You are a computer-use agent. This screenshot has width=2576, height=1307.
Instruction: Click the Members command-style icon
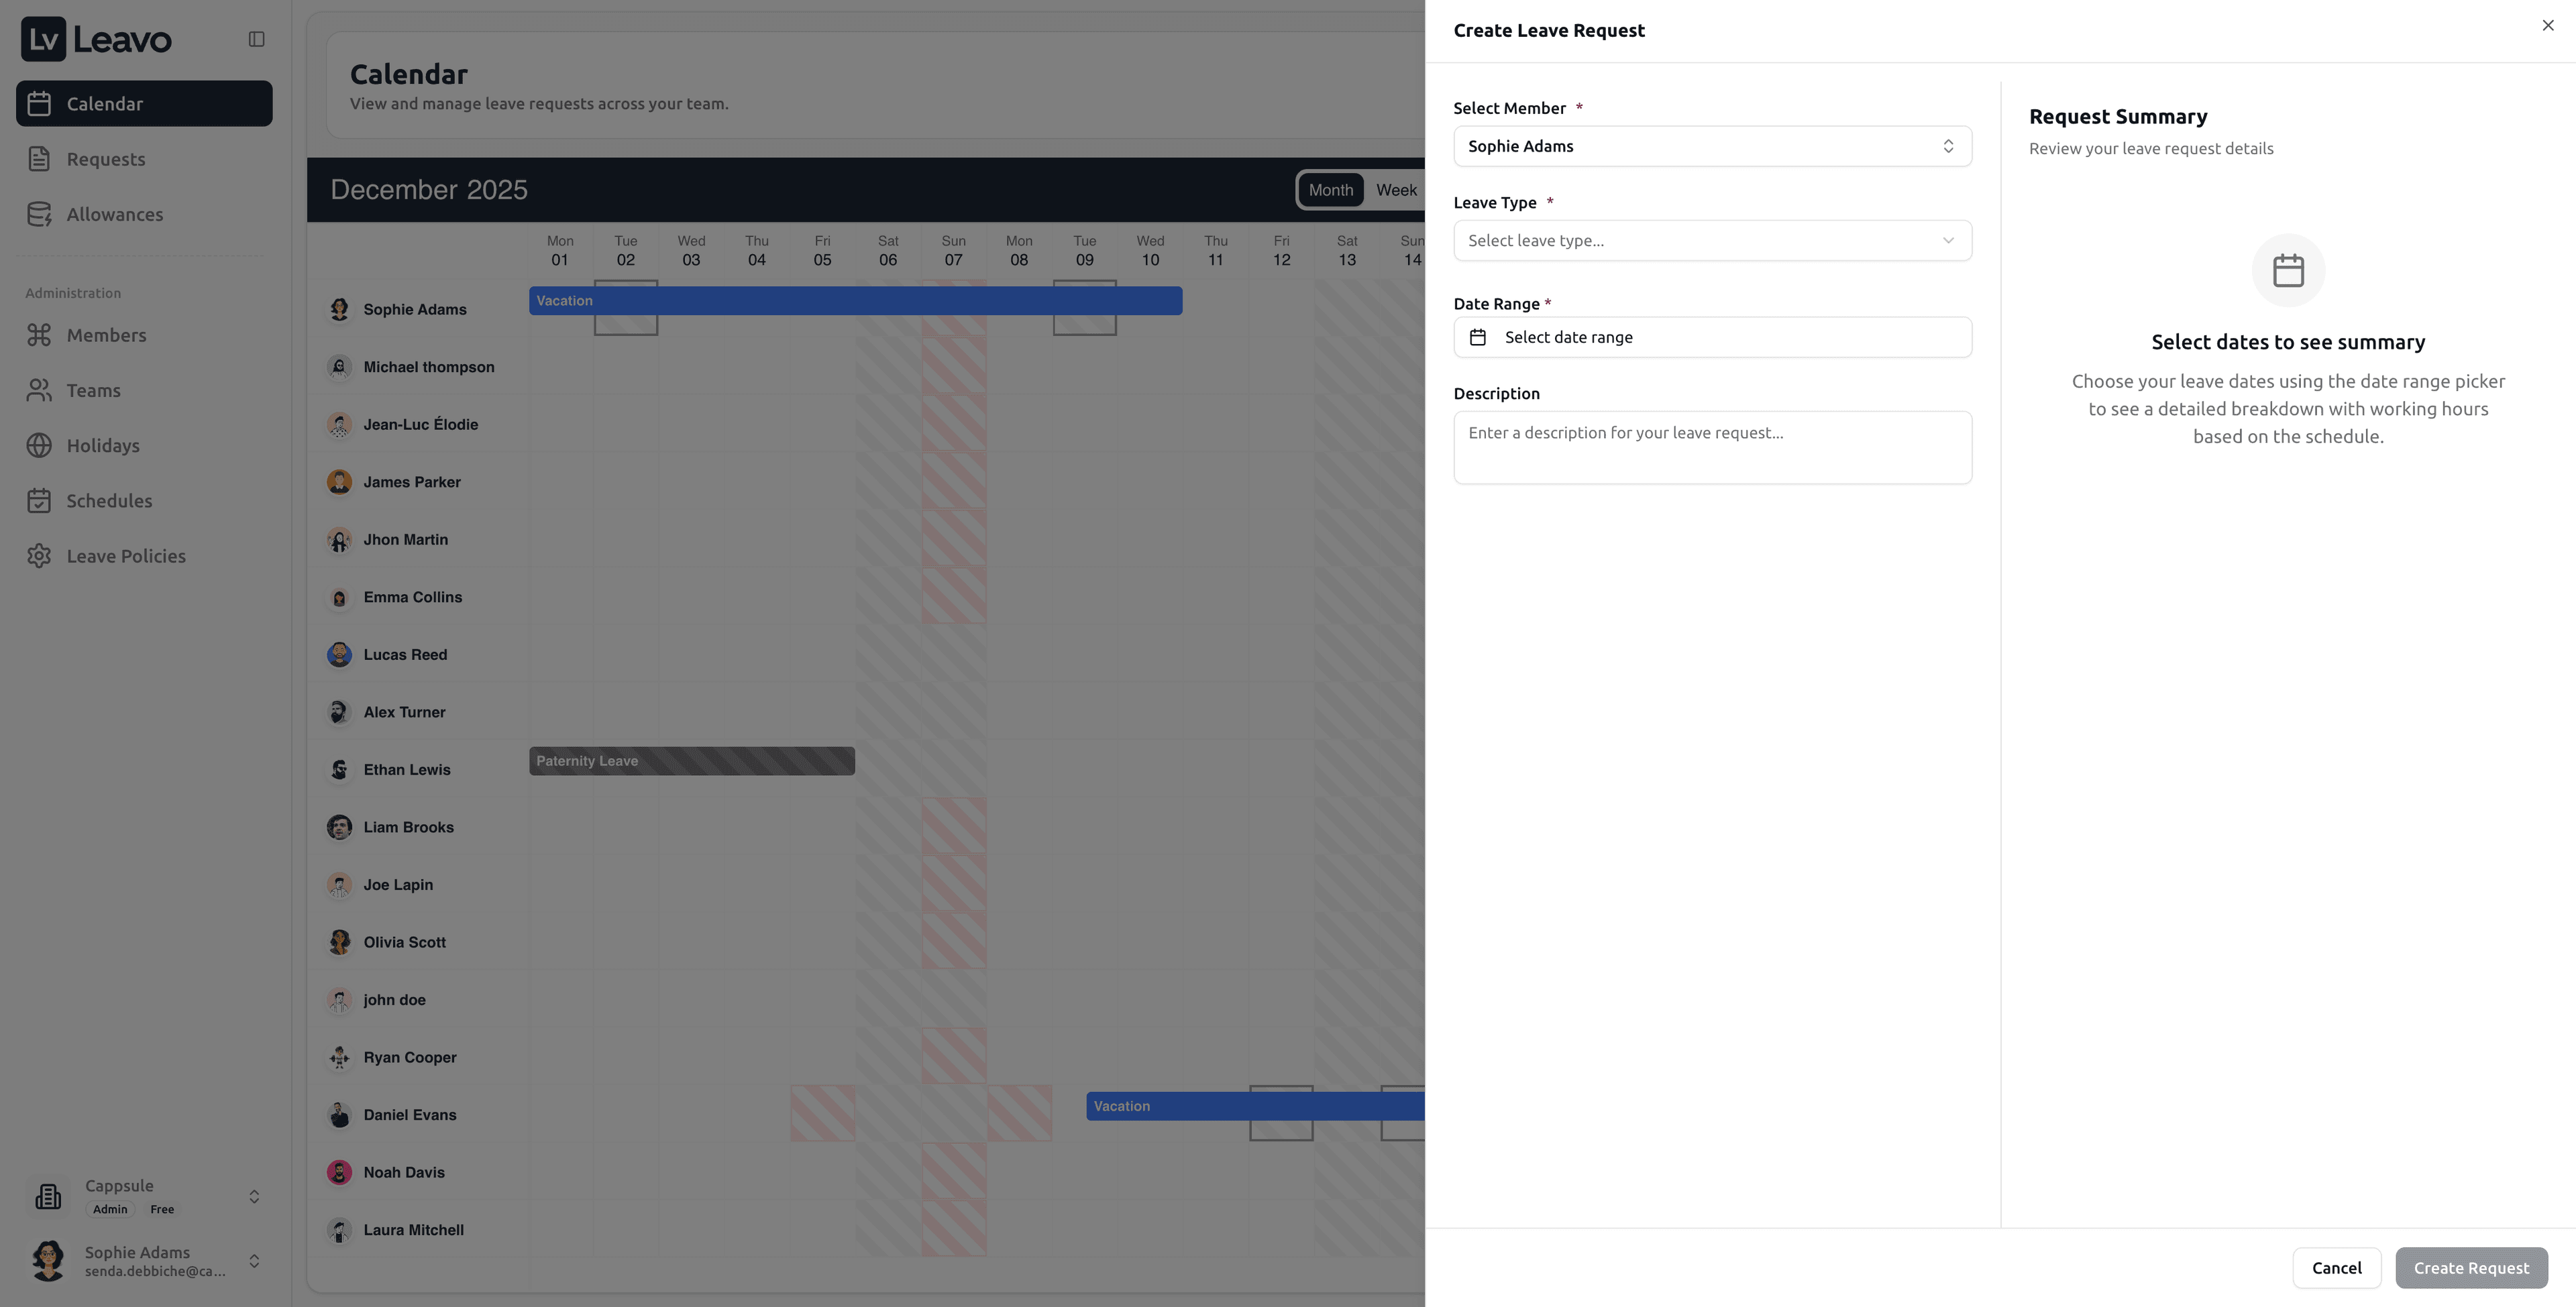click(x=39, y=335)
